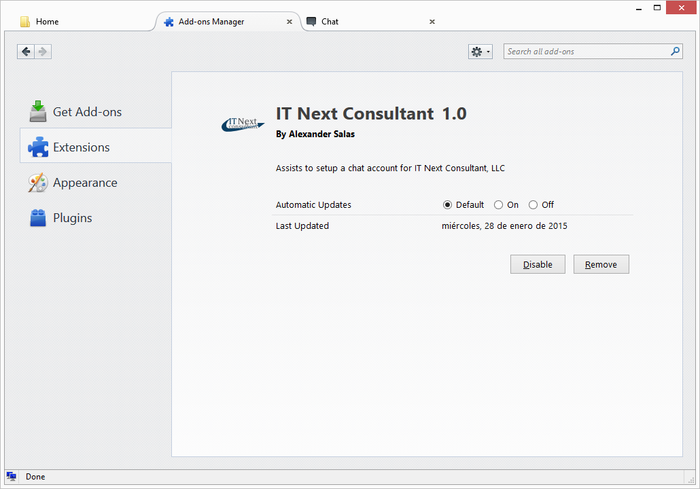This screenshot has height=489, width=700.
Task: Minimize the window
Action: point(639,8)
